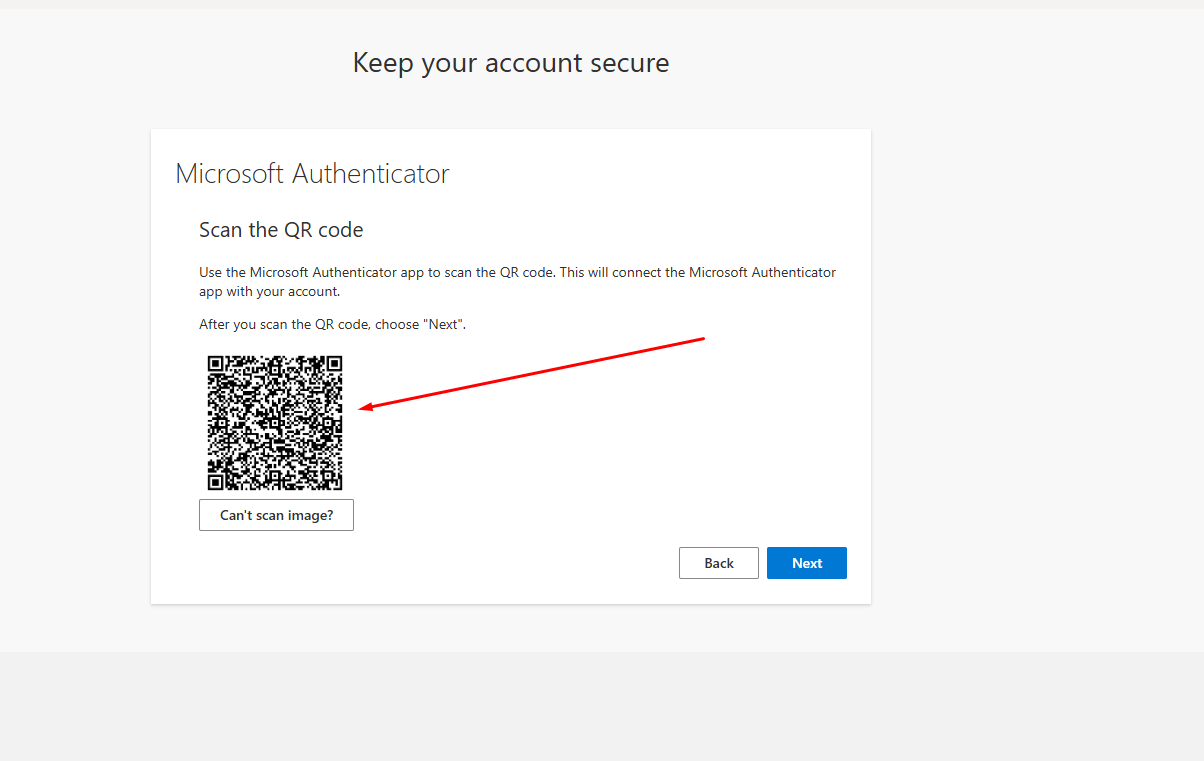Image resolution: width=1204 pixels, height=761 pixels.
Task: Click the midpoint of the red arrow line
Action: [x=533, y=373]
